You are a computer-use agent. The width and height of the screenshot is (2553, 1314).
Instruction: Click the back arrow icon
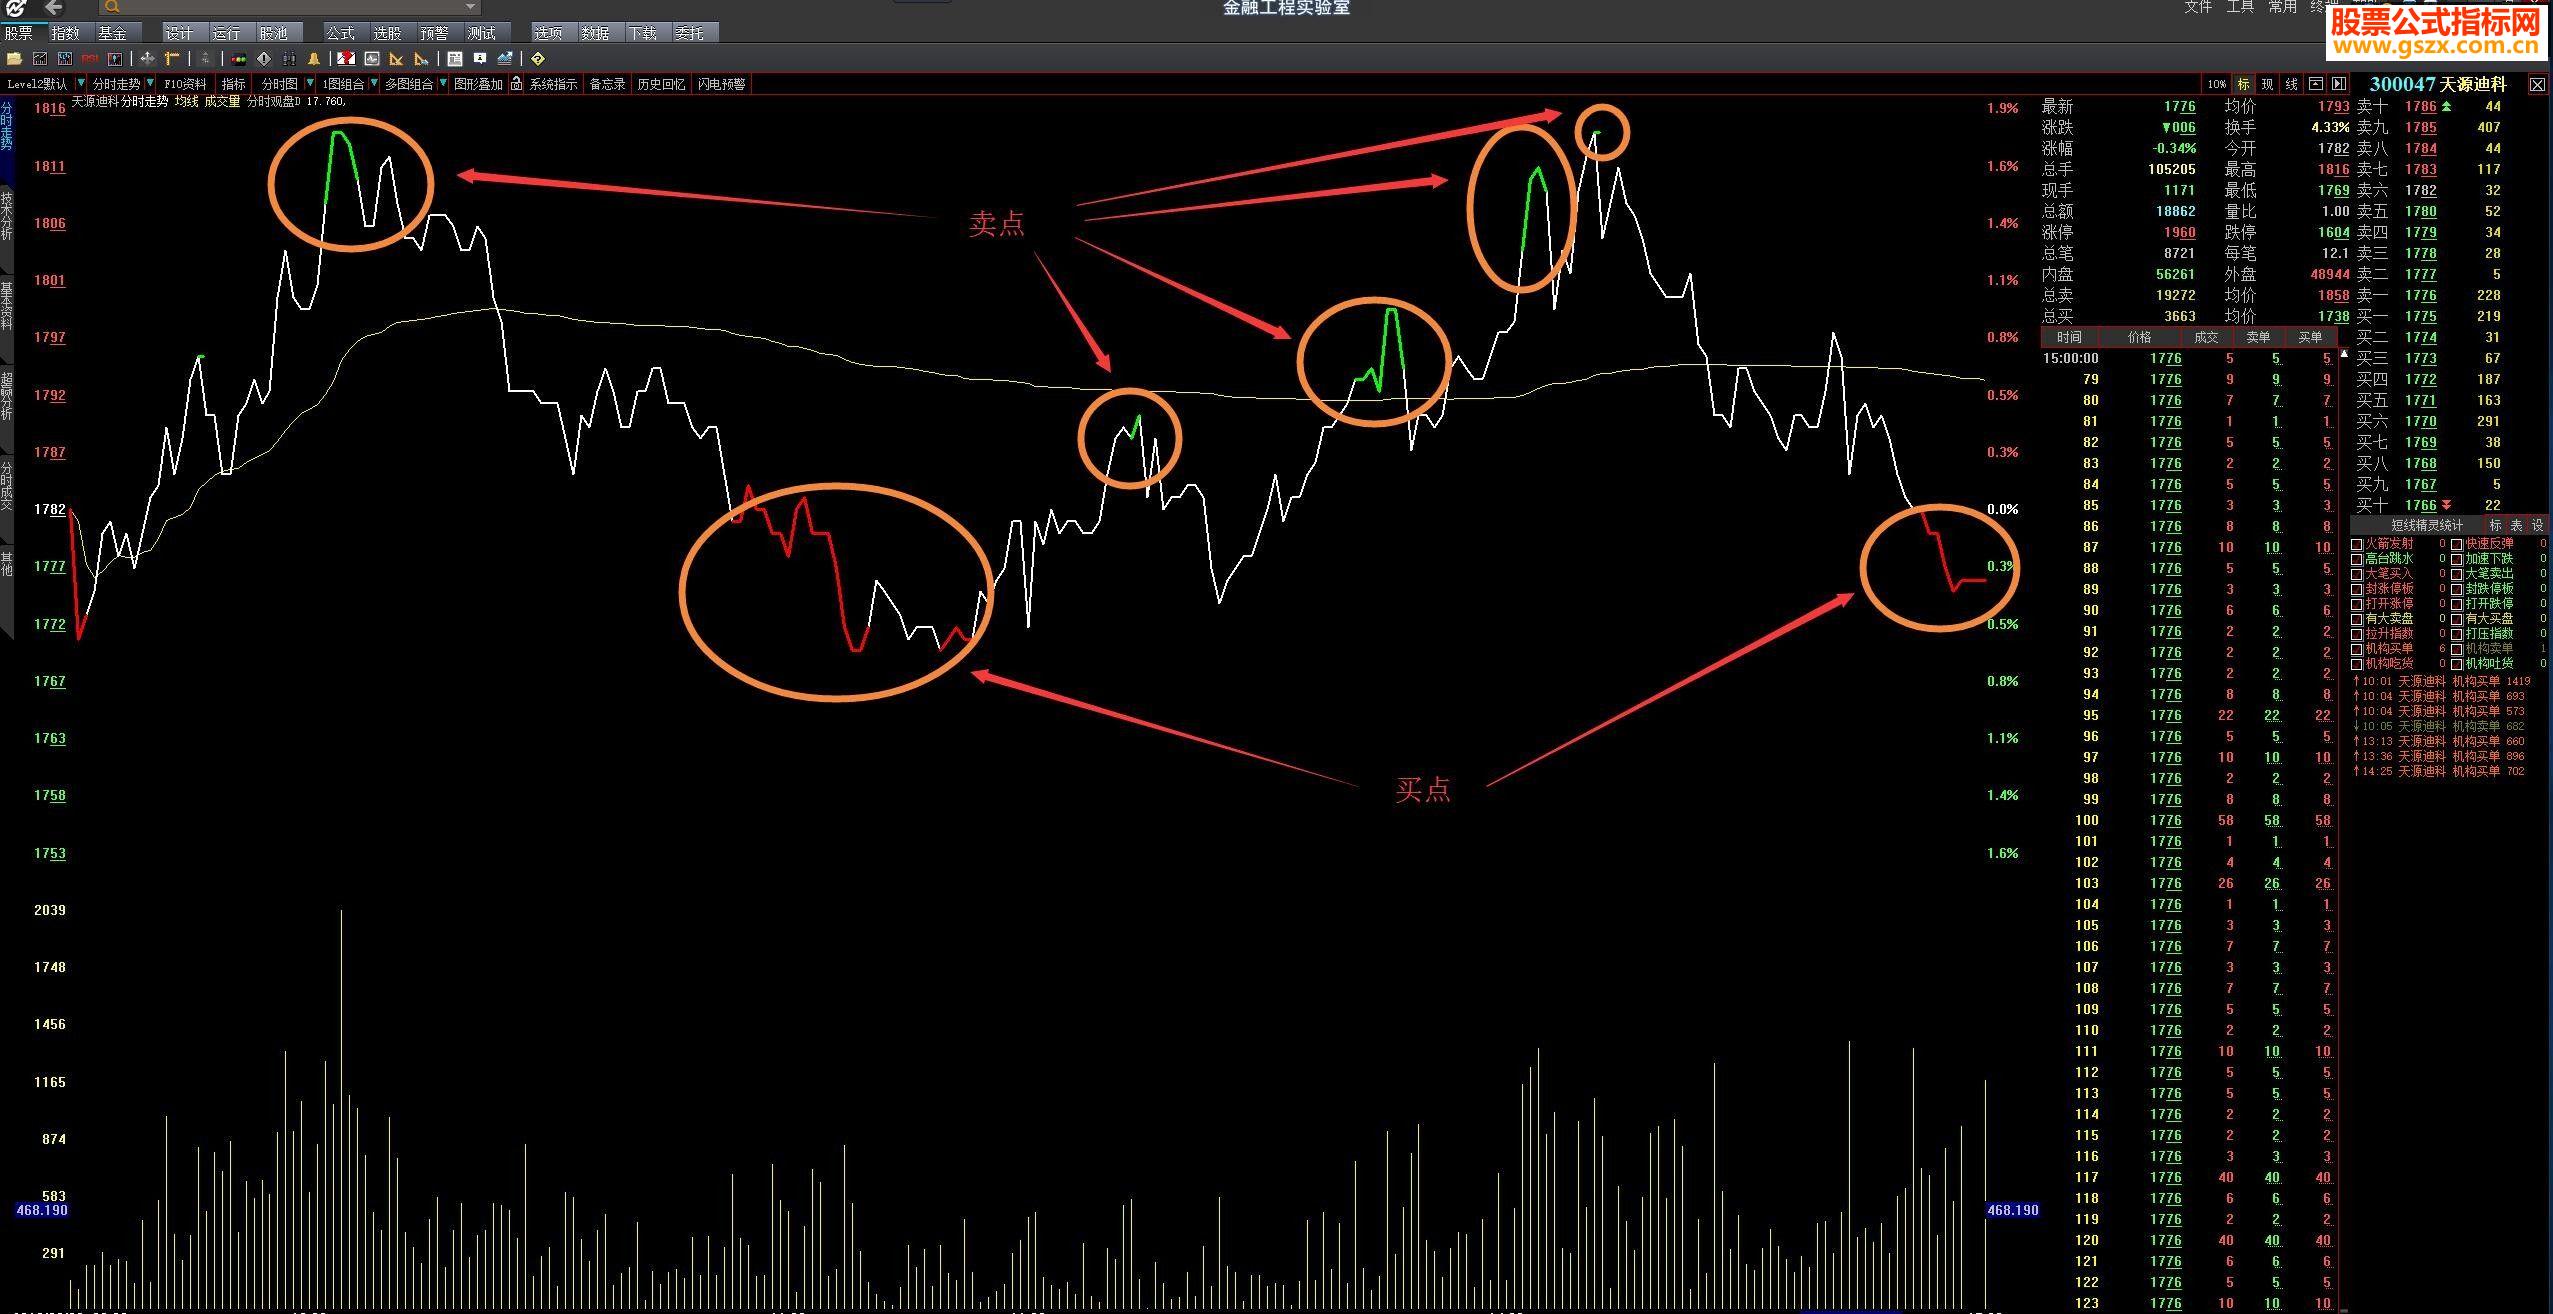coord(54,8)
